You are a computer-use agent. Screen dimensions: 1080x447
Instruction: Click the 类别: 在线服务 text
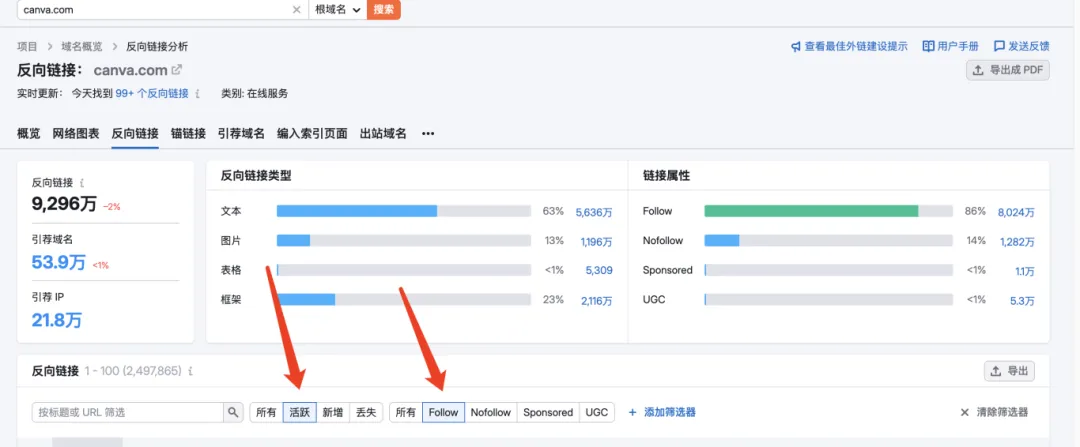coord(254,94)
